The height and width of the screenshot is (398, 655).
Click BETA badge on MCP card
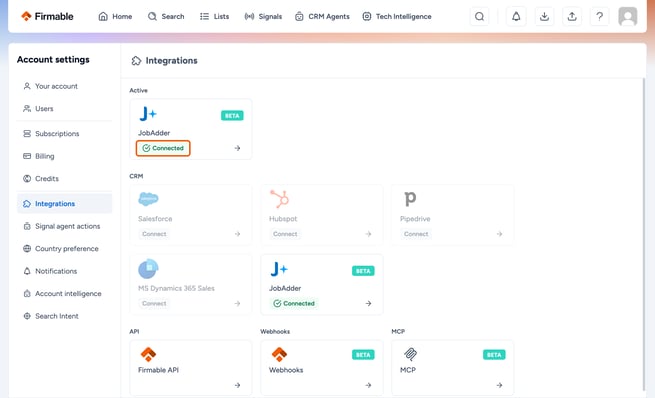[x=494, y=355]
